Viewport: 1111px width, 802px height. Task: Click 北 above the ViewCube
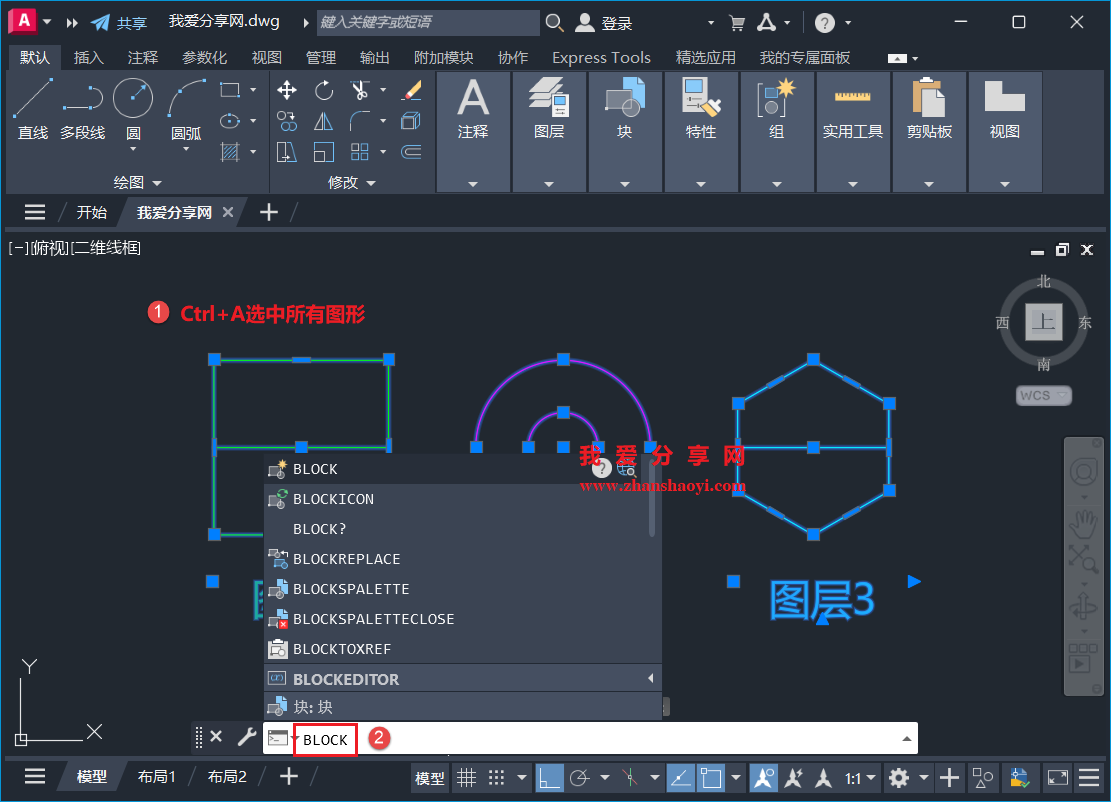(x=1043, y=282)
